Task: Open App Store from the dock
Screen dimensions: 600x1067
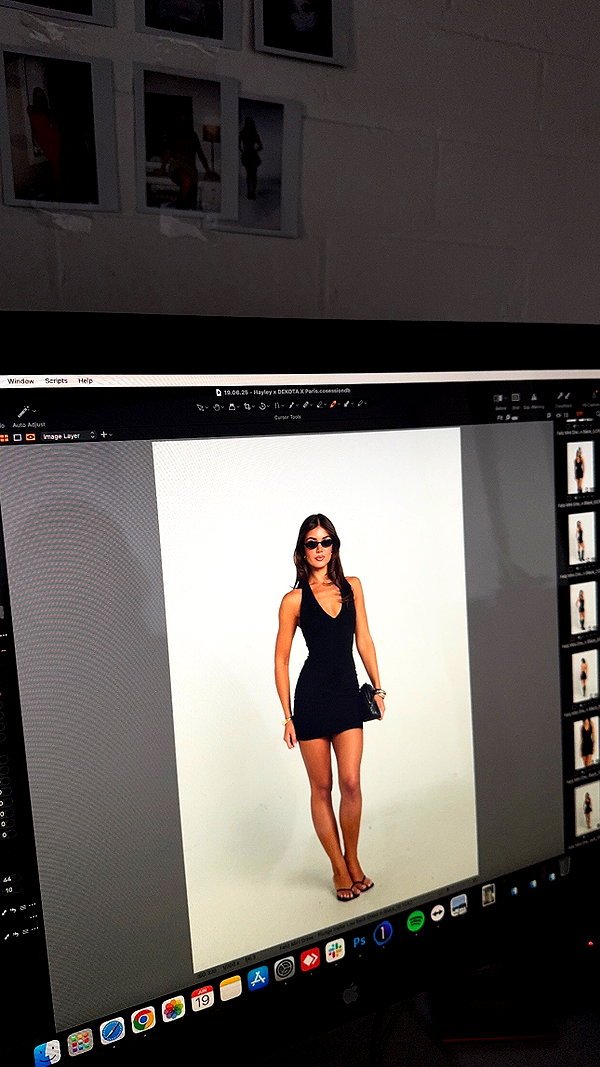Action: click(258, 978)
